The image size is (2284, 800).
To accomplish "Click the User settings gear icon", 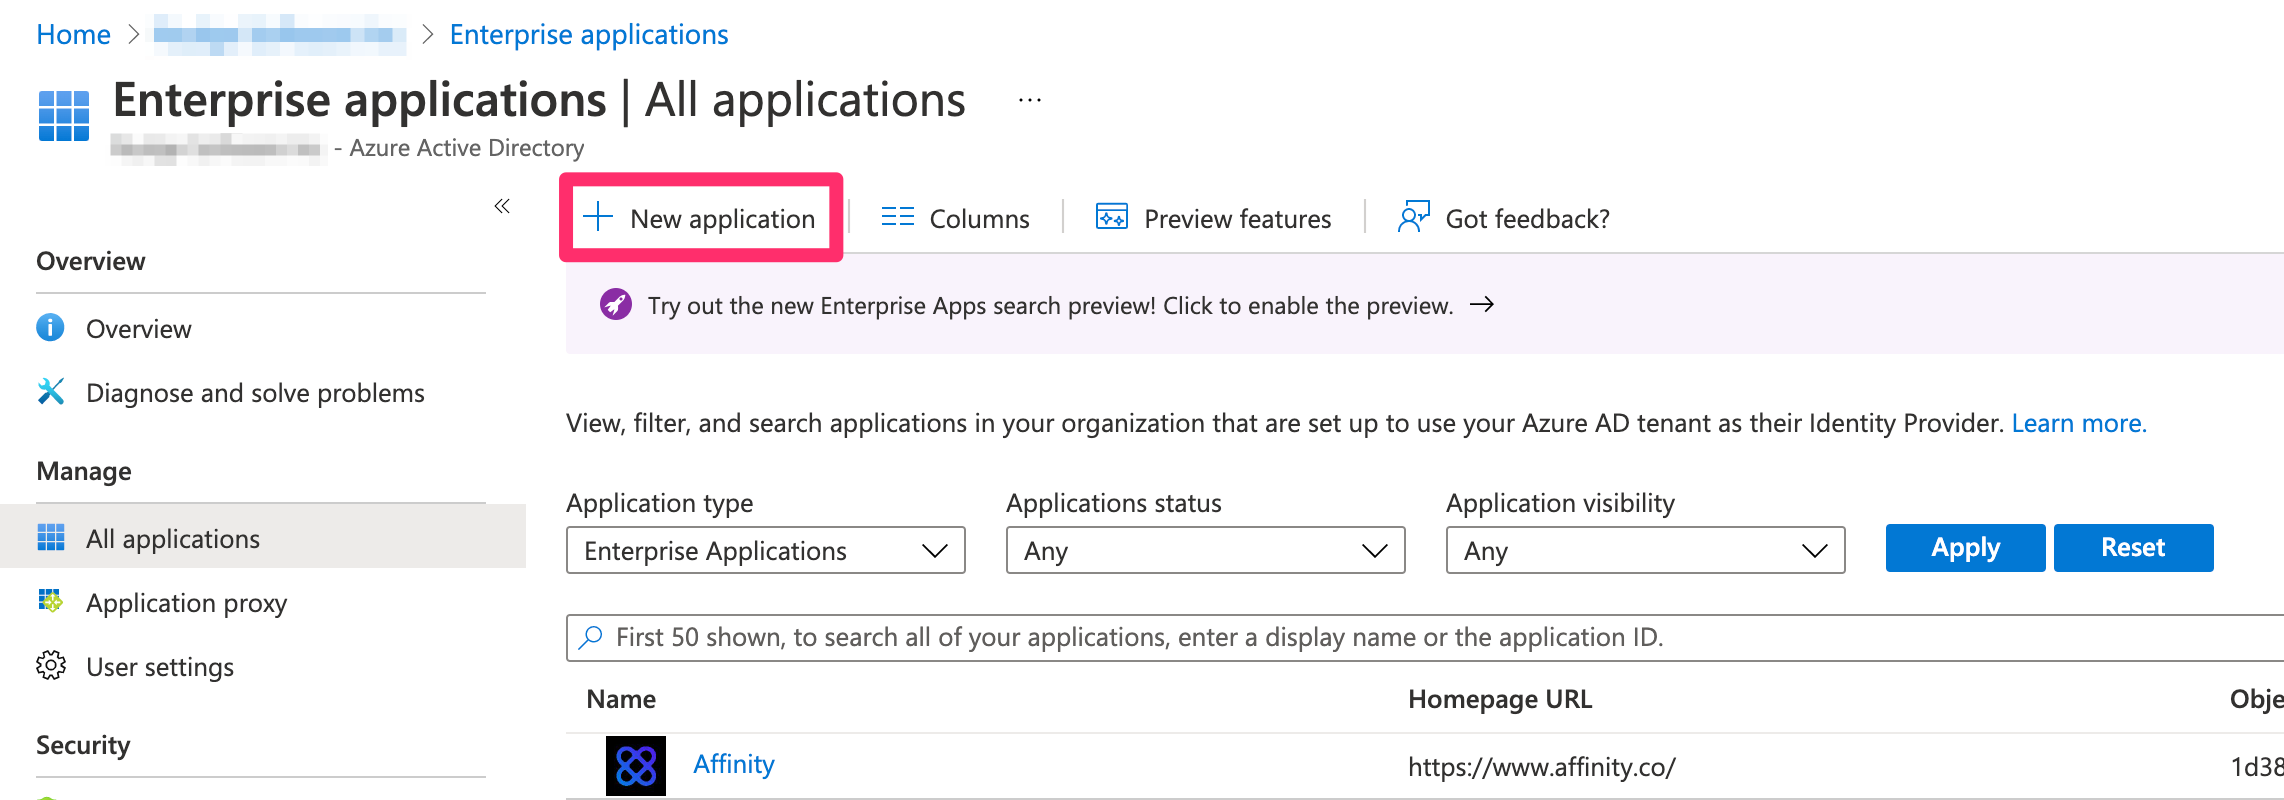I will click(50, 666).
